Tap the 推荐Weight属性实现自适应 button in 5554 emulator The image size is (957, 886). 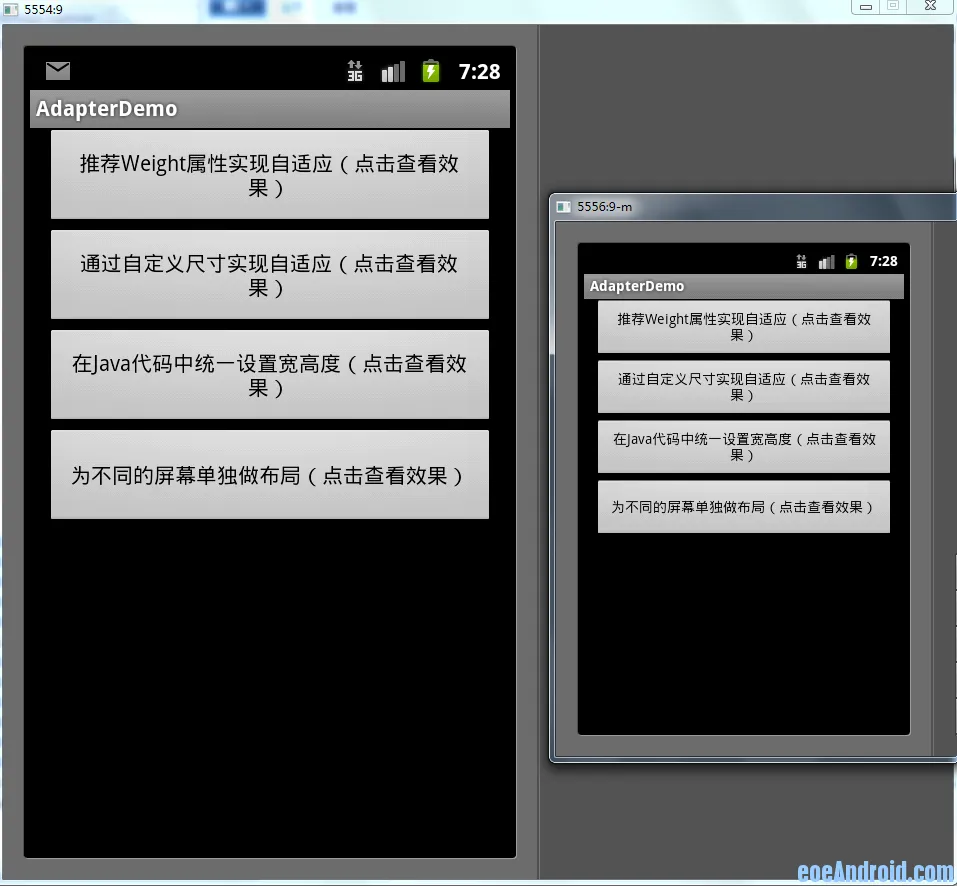point(270,175)
